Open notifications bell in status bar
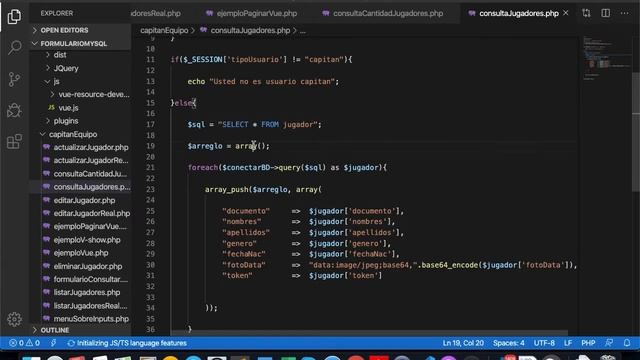 (x=627, y=343)
